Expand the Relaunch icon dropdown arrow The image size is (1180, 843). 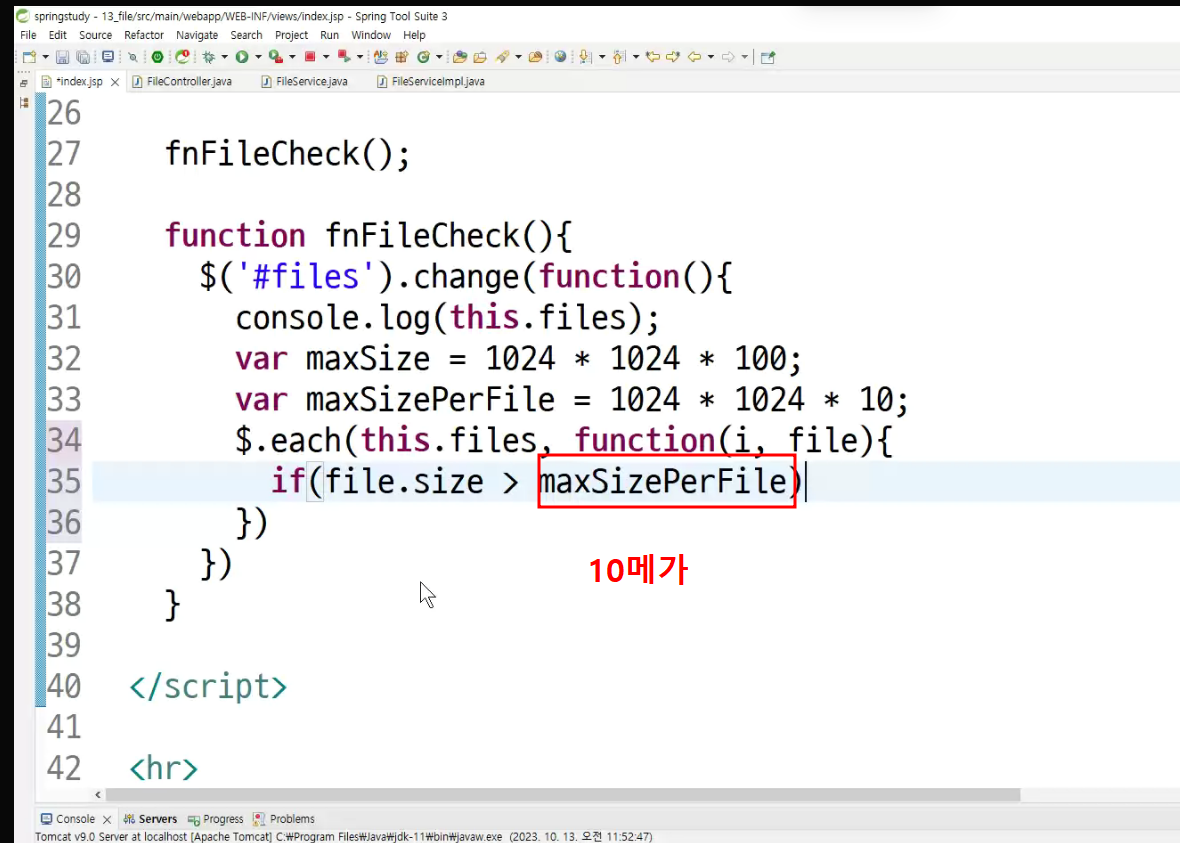tap(360, 57)
